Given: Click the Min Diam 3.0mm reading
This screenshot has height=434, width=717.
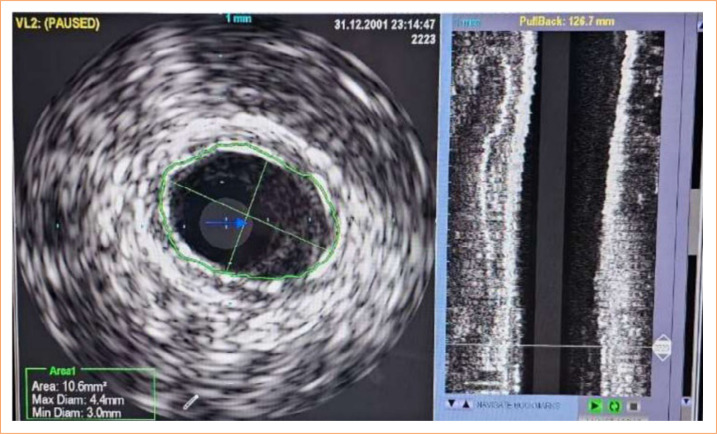Looking at the screenshot, I should coord(76,413).
